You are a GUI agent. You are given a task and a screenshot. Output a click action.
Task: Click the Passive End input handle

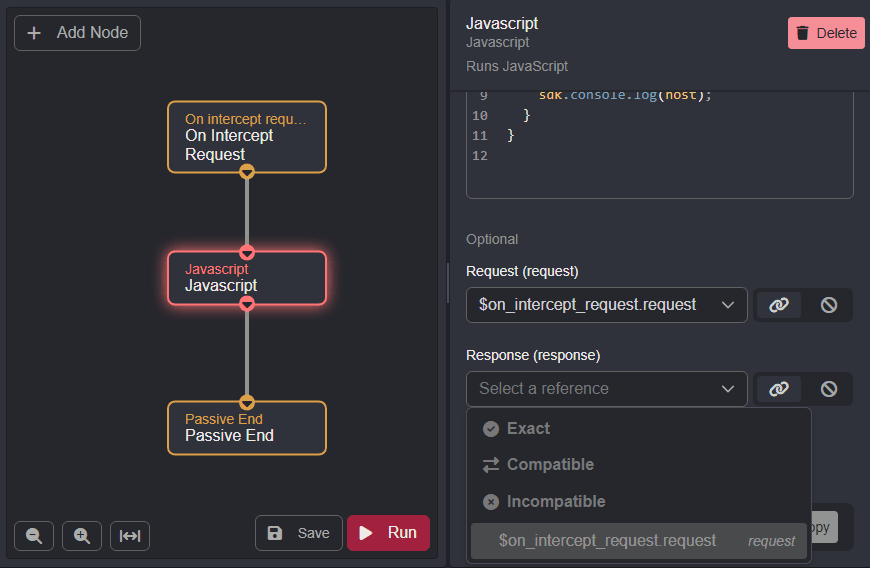pos(247,402)
